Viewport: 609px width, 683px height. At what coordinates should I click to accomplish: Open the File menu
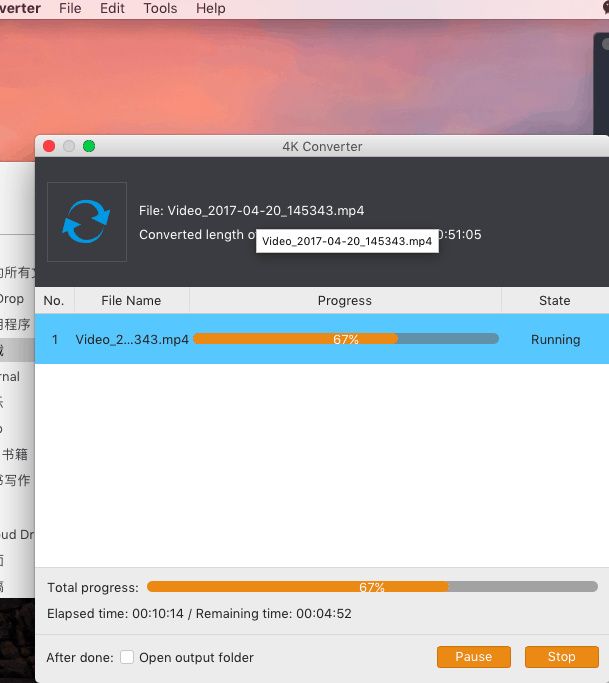(x=70, y=8)
